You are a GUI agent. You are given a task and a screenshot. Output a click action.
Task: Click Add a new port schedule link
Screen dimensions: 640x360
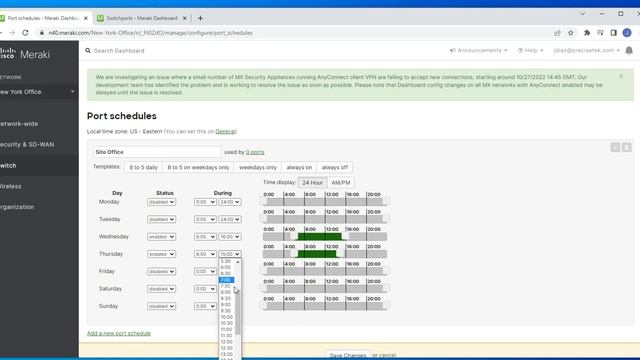pos(119,333)
